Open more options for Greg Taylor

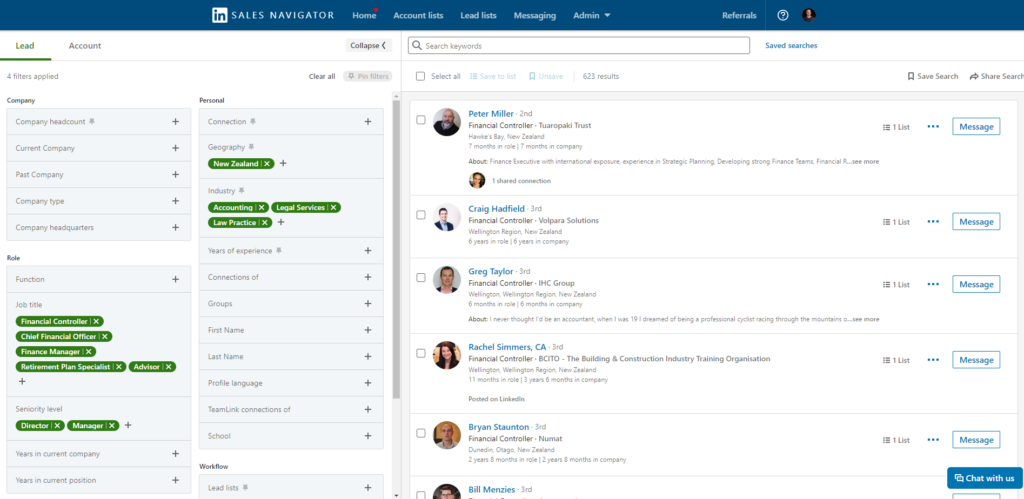tap(933, 284)
